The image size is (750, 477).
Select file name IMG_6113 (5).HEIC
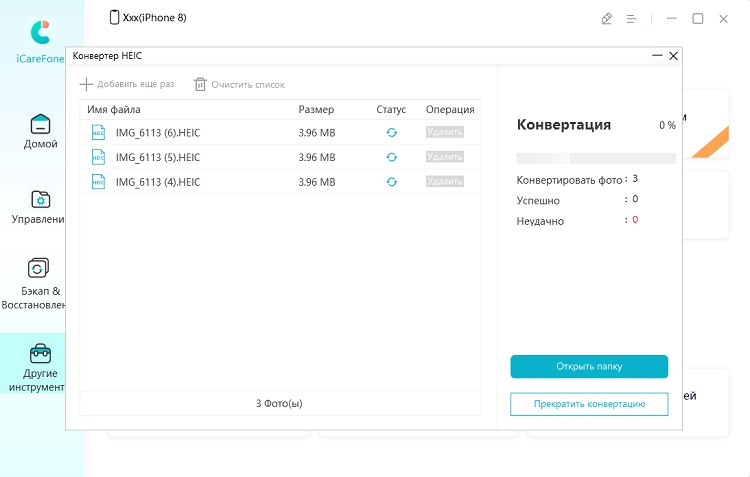point(158,157)
